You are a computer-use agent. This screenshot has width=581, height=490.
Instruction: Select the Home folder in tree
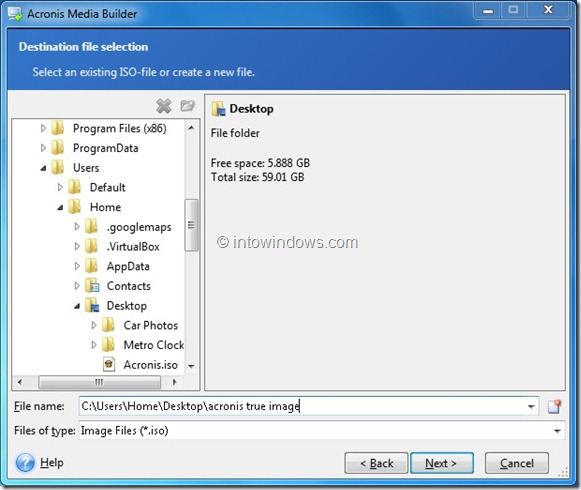(x=105, y=207)
